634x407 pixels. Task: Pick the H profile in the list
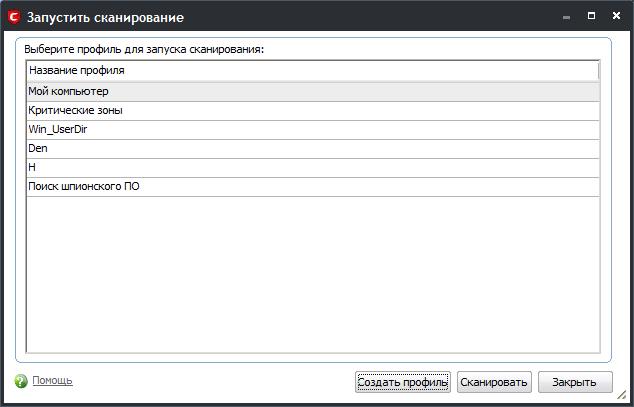(313, 168)
